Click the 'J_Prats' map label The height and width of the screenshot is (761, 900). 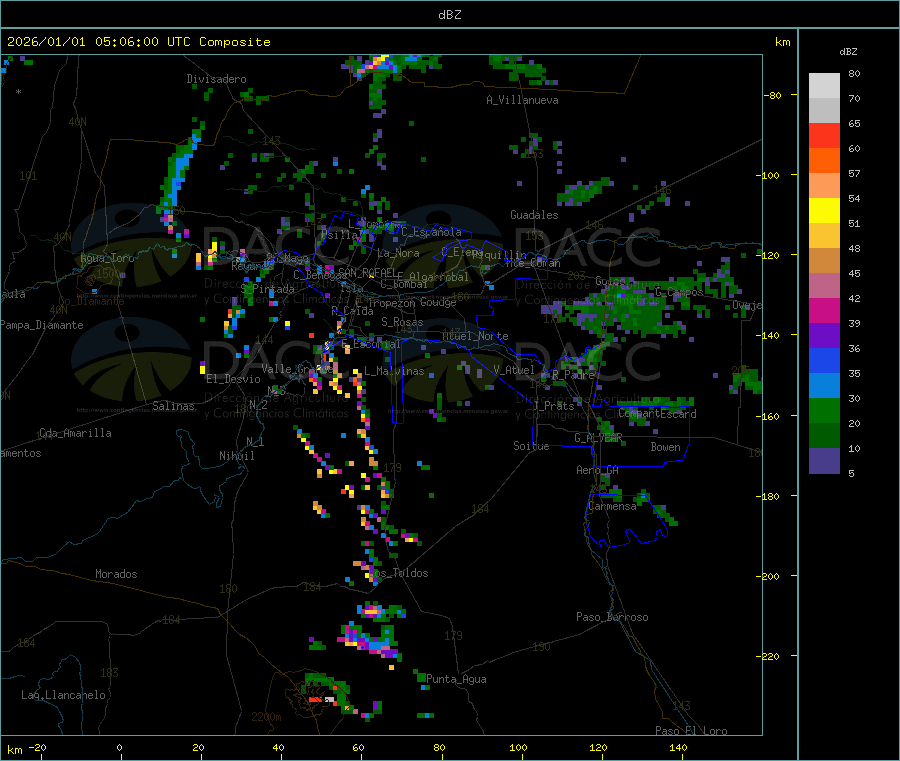click(552, 406)
